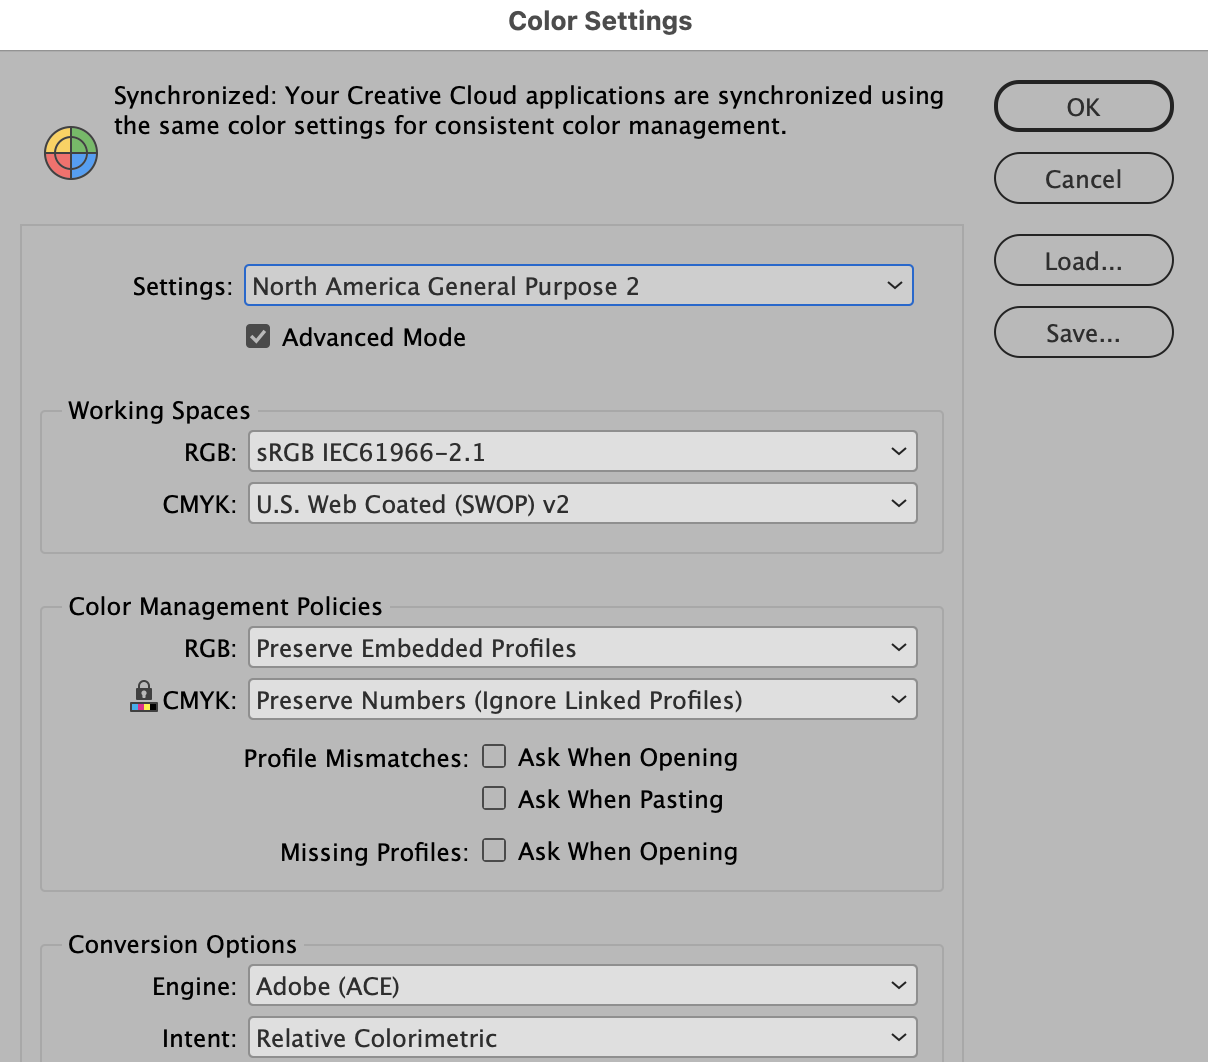
Task: Enable Ask When Pasting for Profile Mismatches
Action: coord(494,798)
